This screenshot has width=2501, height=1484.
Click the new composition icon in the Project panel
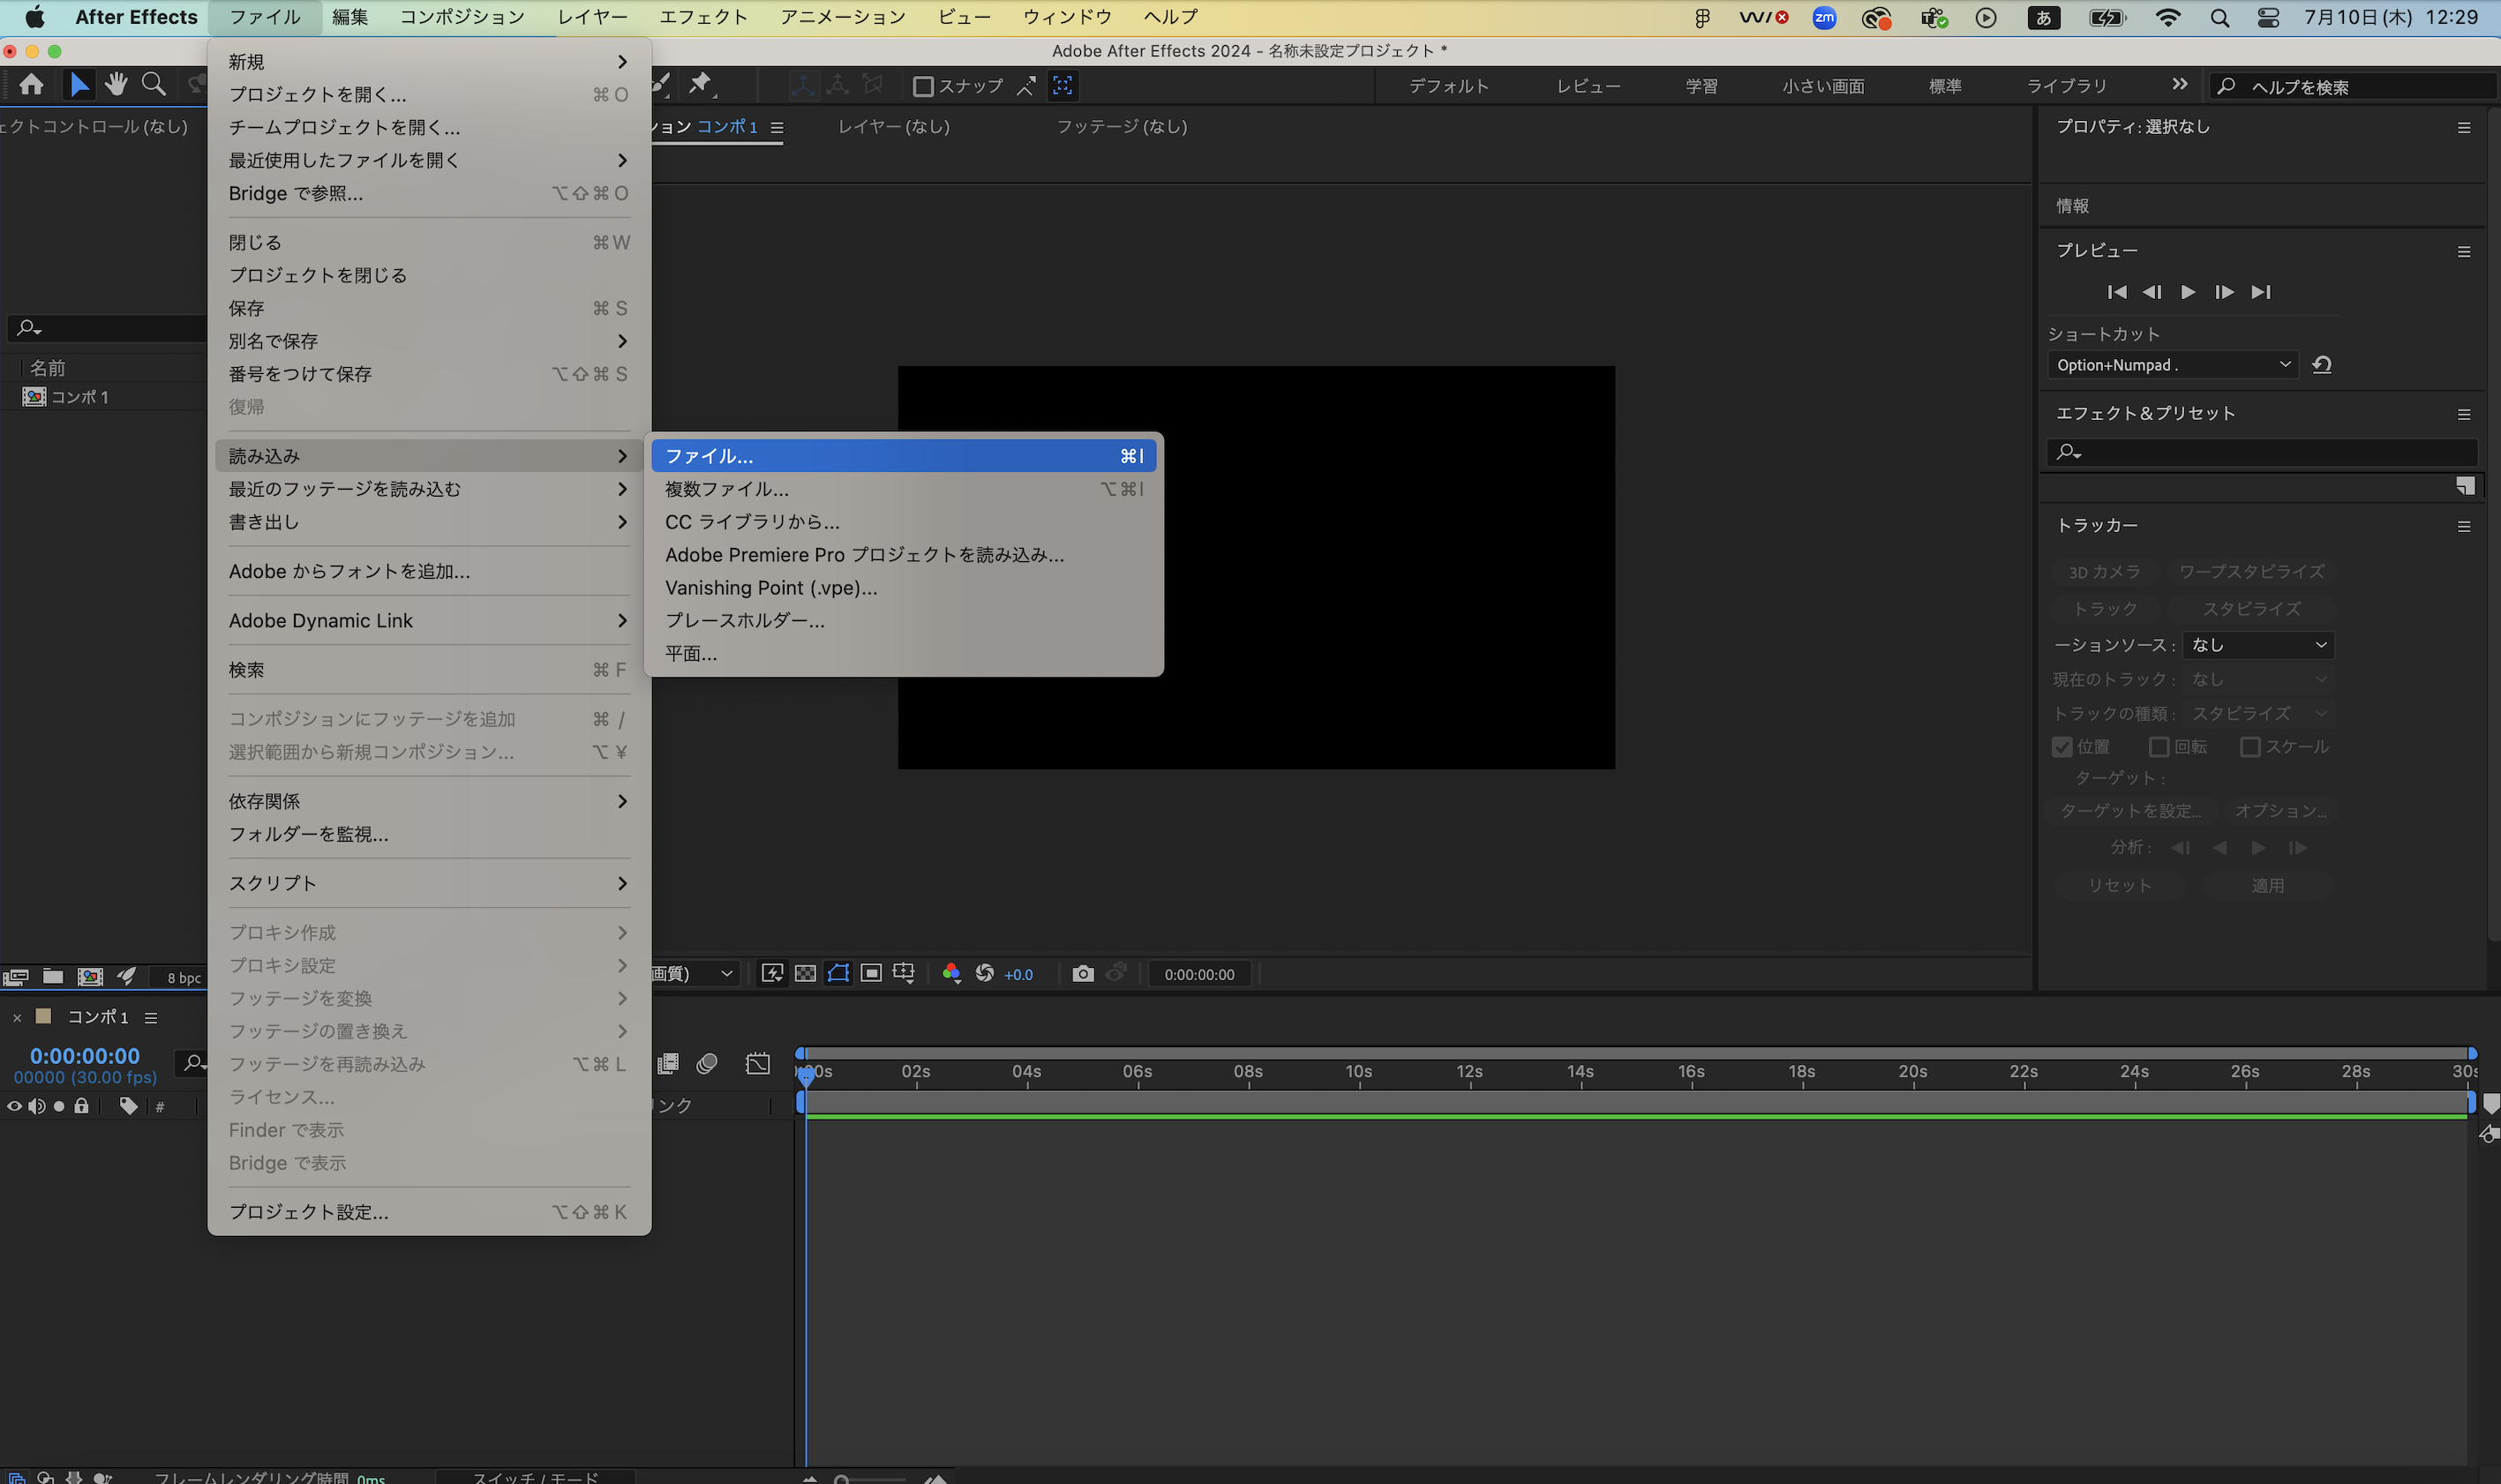click(x=90, y=977)
